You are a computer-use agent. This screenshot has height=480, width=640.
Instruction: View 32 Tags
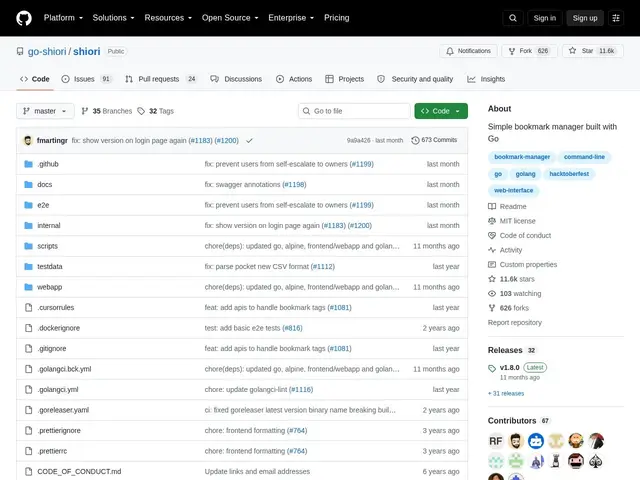pos(156,111)
